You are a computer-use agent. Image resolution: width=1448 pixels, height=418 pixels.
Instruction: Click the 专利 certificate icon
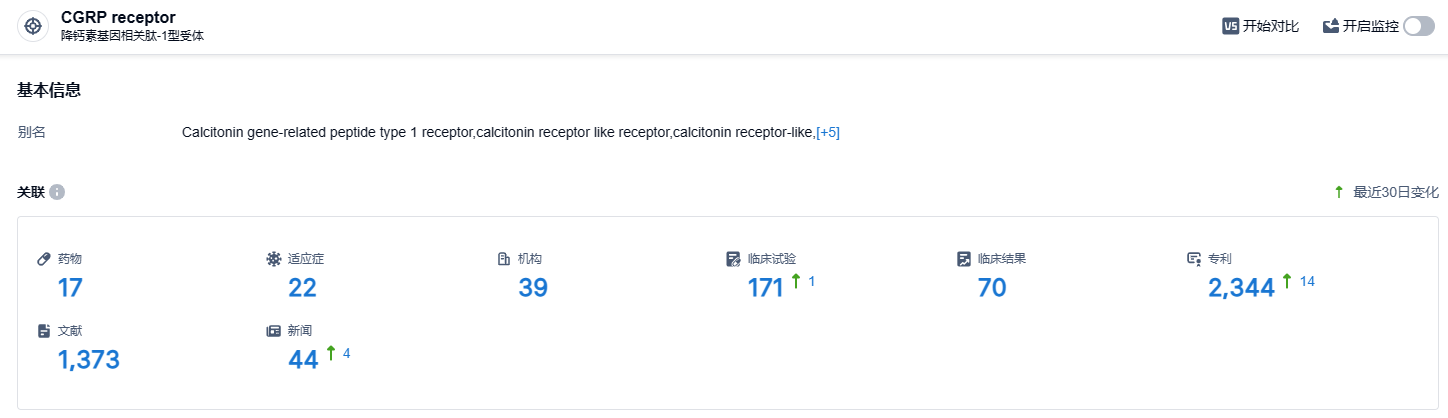coord(1193,259)
